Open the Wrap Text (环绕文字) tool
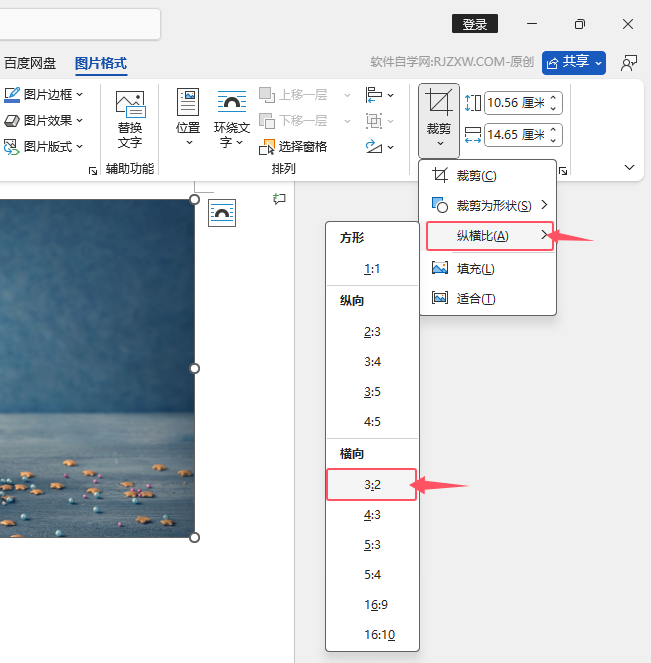Viewport: 651px width, 663px height. pyautogui.click(x=232, y=118)
